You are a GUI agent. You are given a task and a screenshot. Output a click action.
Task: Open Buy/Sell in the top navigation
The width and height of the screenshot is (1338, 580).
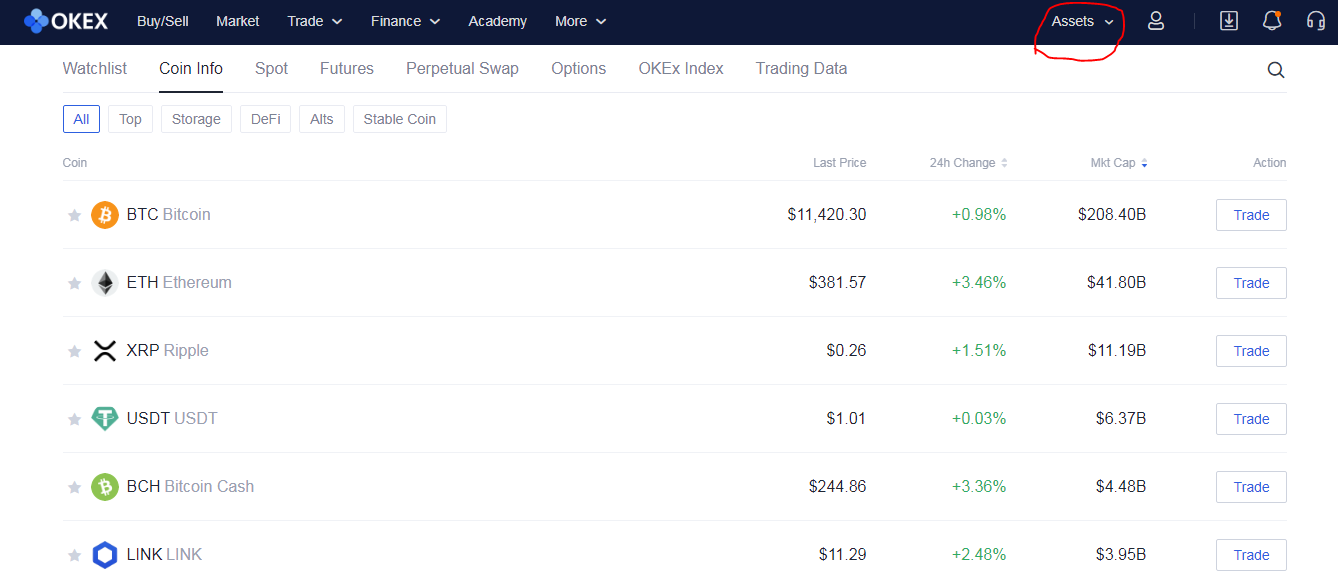click(x=163, y=21)
